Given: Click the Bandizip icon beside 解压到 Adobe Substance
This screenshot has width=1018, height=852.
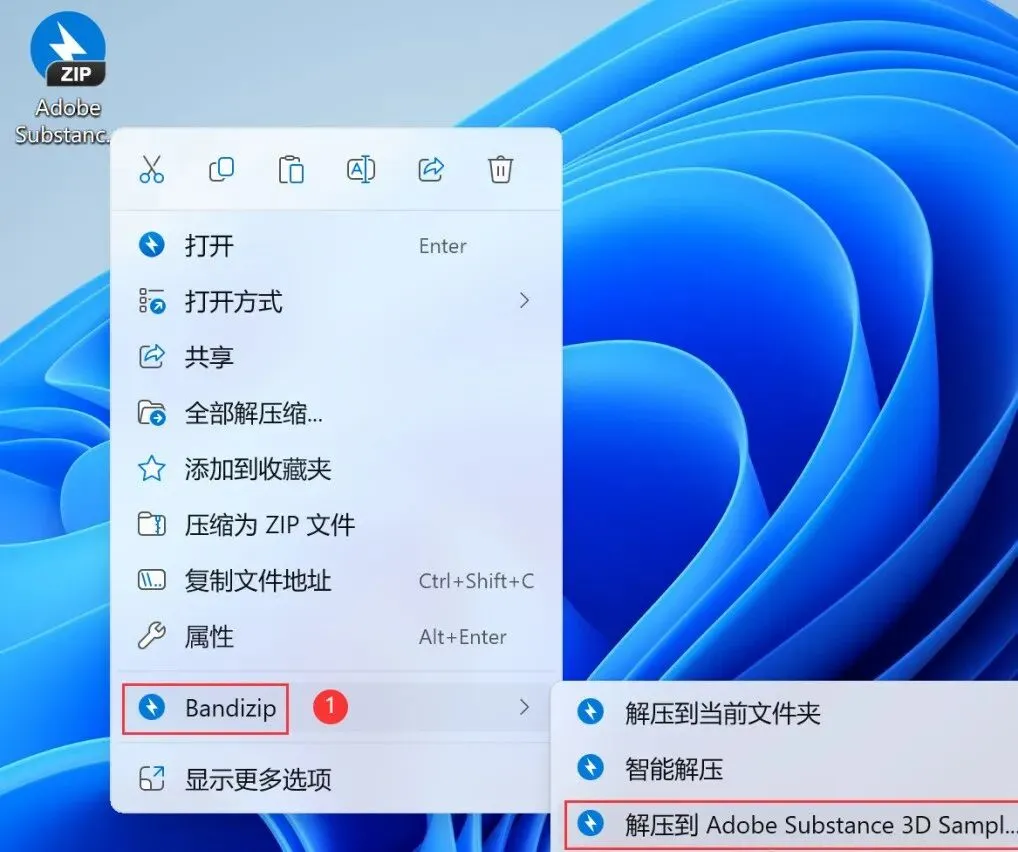Looking at the screenshot, I should click(590, 823).
